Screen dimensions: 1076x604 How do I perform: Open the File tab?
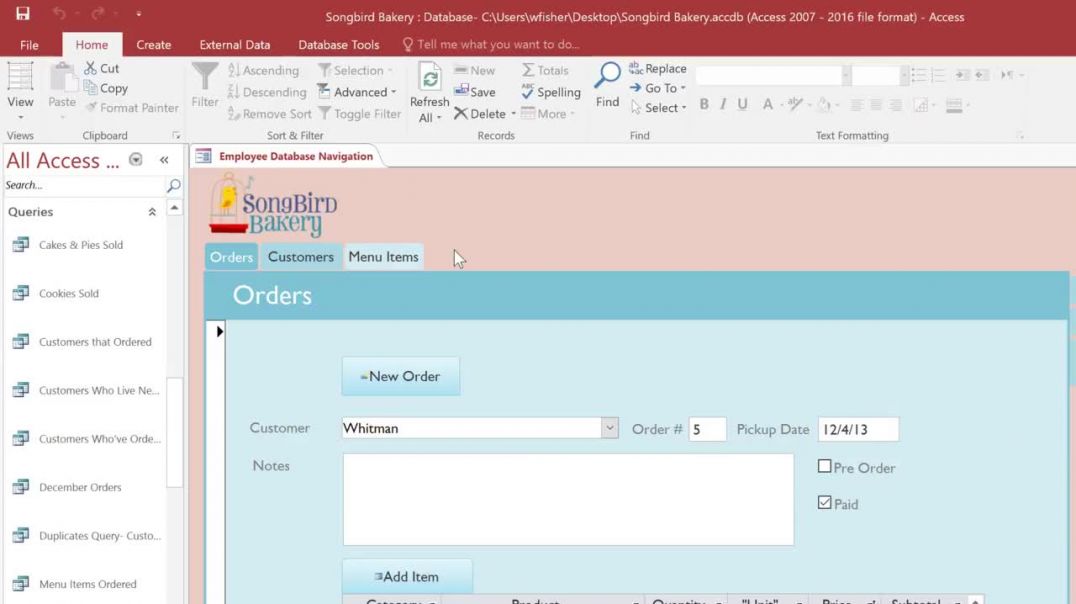pos(30,45)
